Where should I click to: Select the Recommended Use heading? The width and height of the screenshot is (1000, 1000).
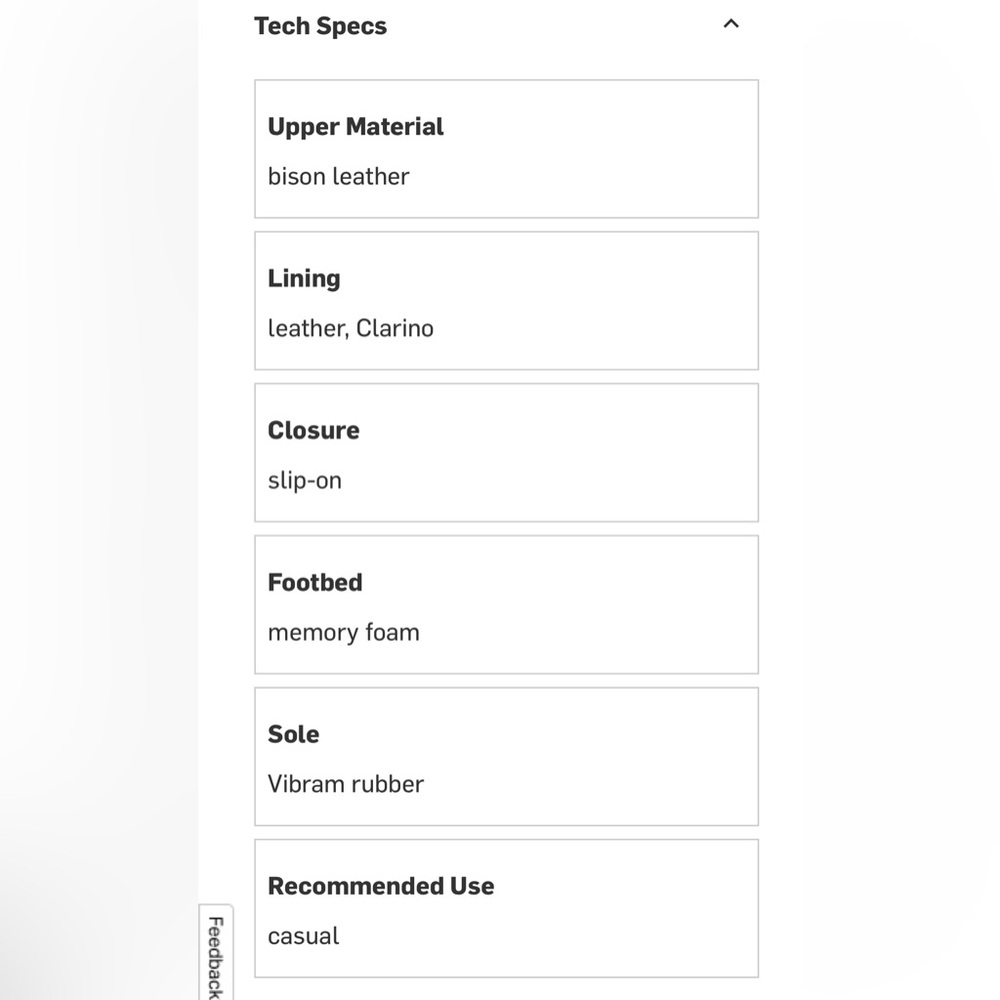pyautogui.click(x=381, y=886)
